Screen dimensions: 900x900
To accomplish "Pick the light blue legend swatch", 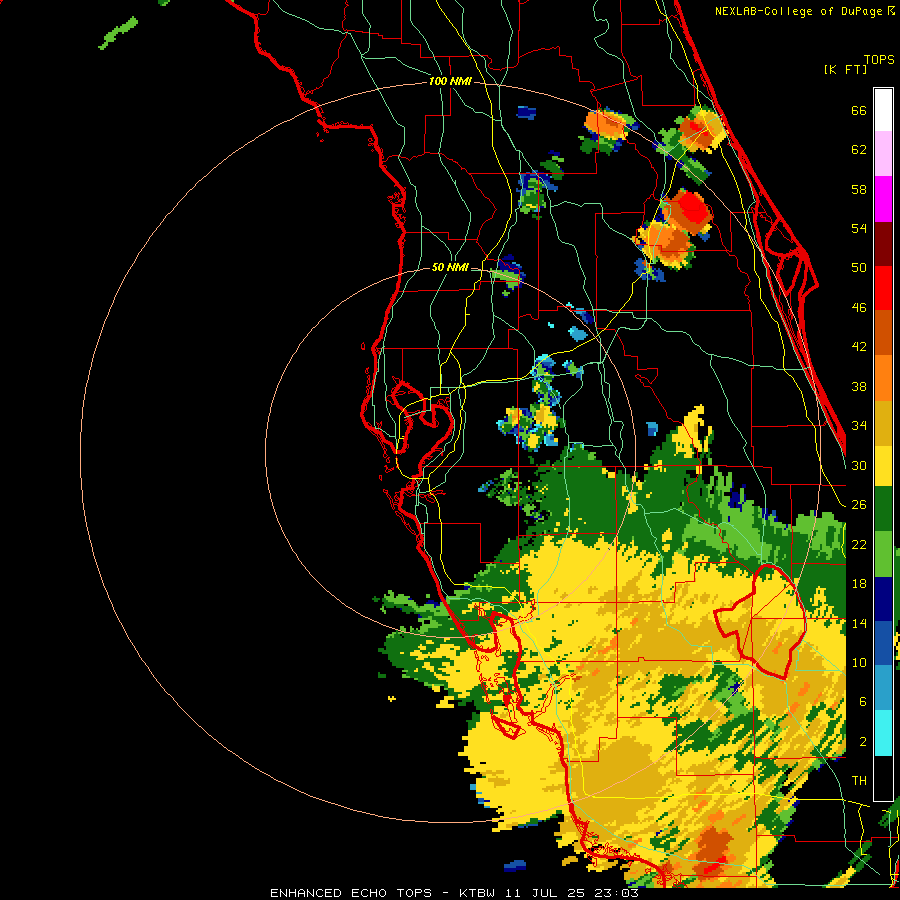I will 883,688.
